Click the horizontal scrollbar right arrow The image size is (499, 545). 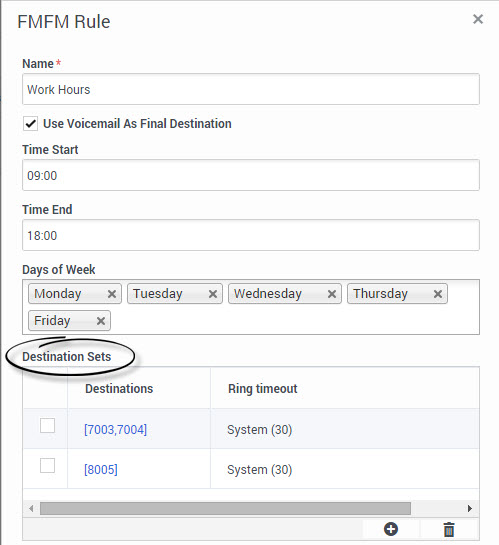(470, 509)
